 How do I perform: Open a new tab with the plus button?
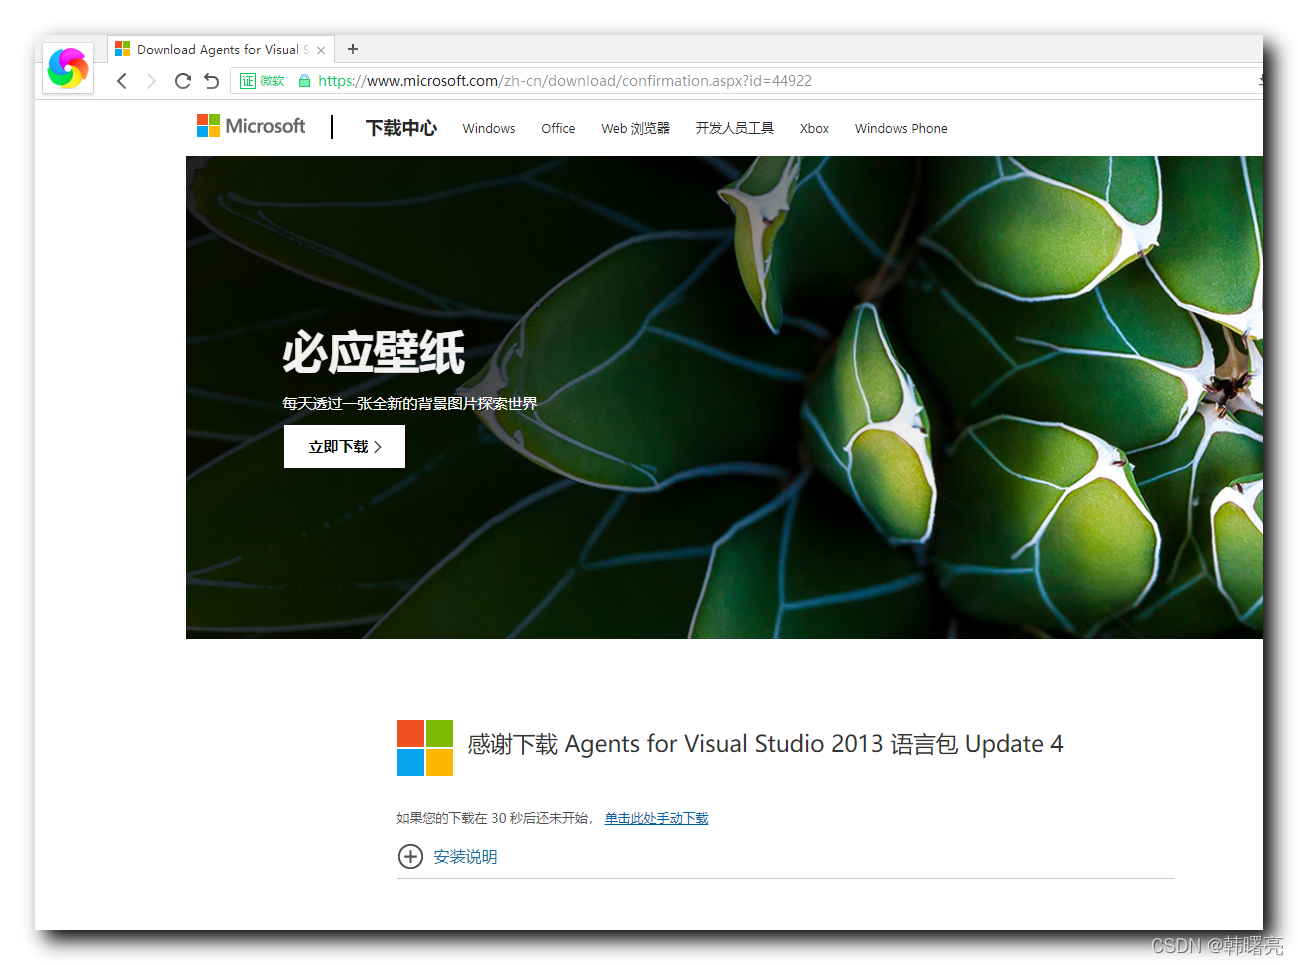pos(353,49)
